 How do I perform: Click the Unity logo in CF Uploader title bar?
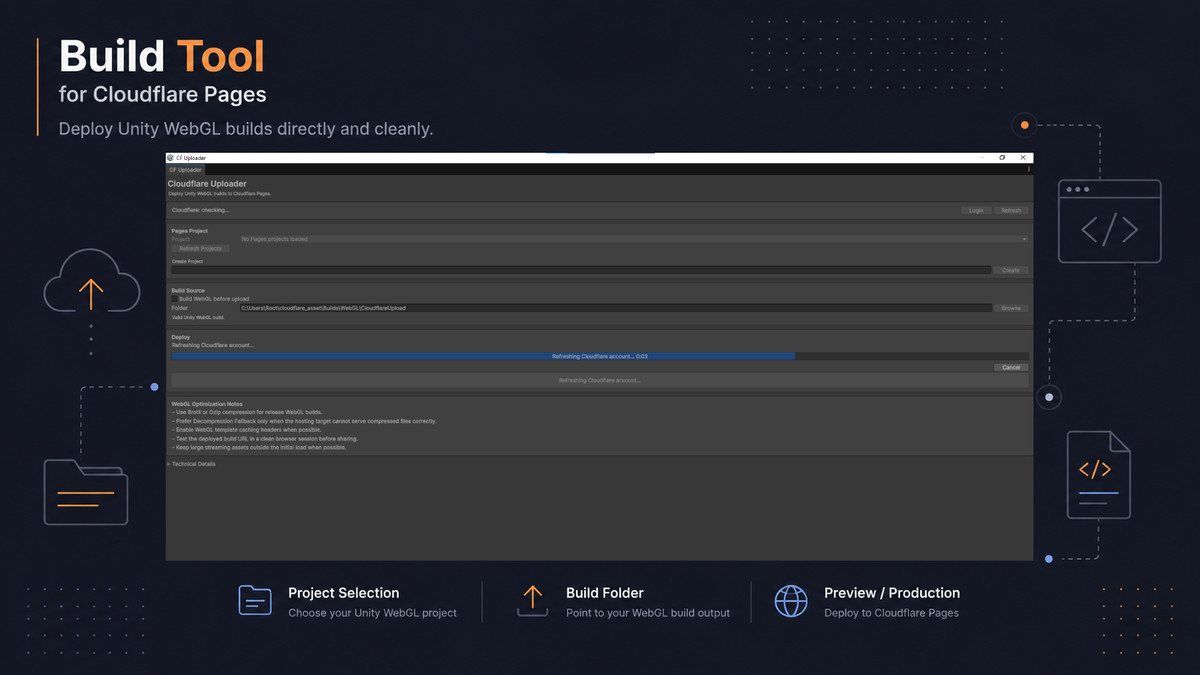pyautogui.click(x=170, y=158)
